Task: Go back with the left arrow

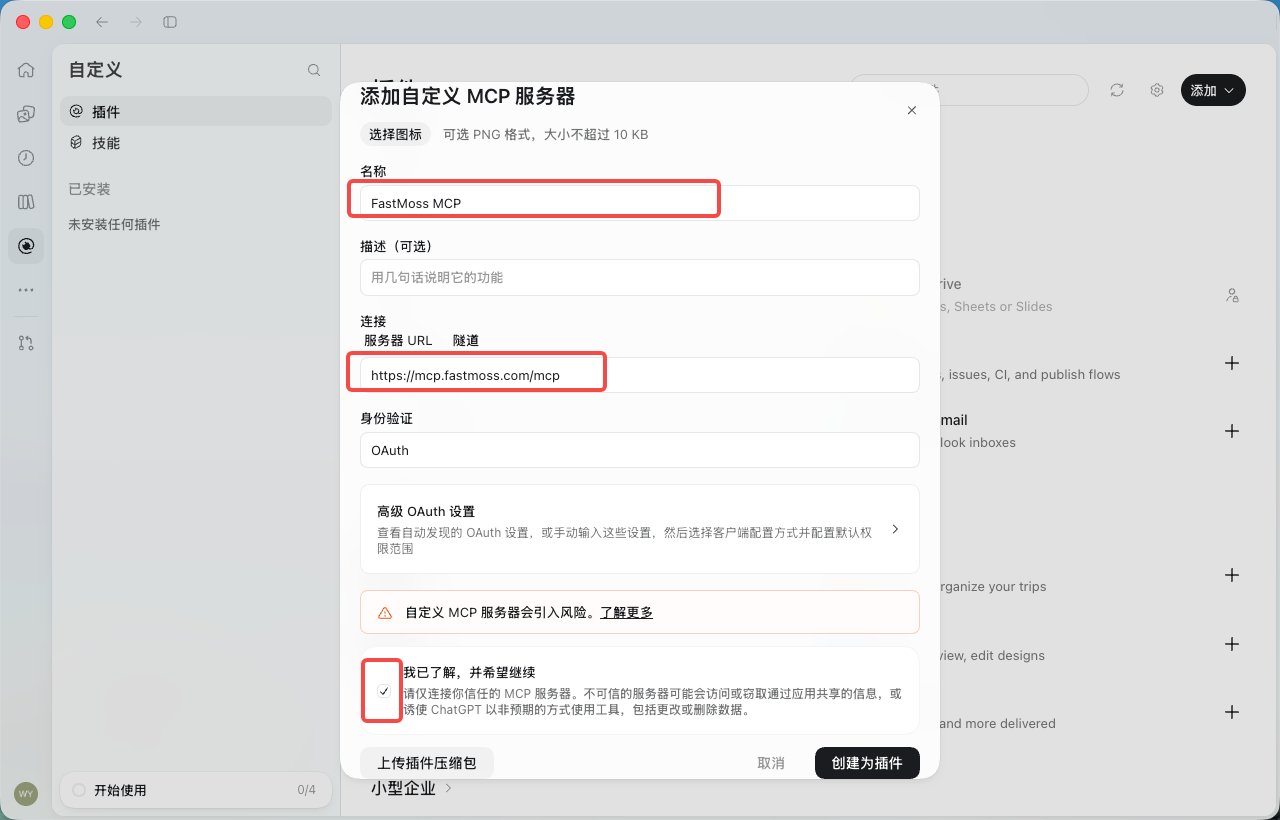Action: click(102, 22)
